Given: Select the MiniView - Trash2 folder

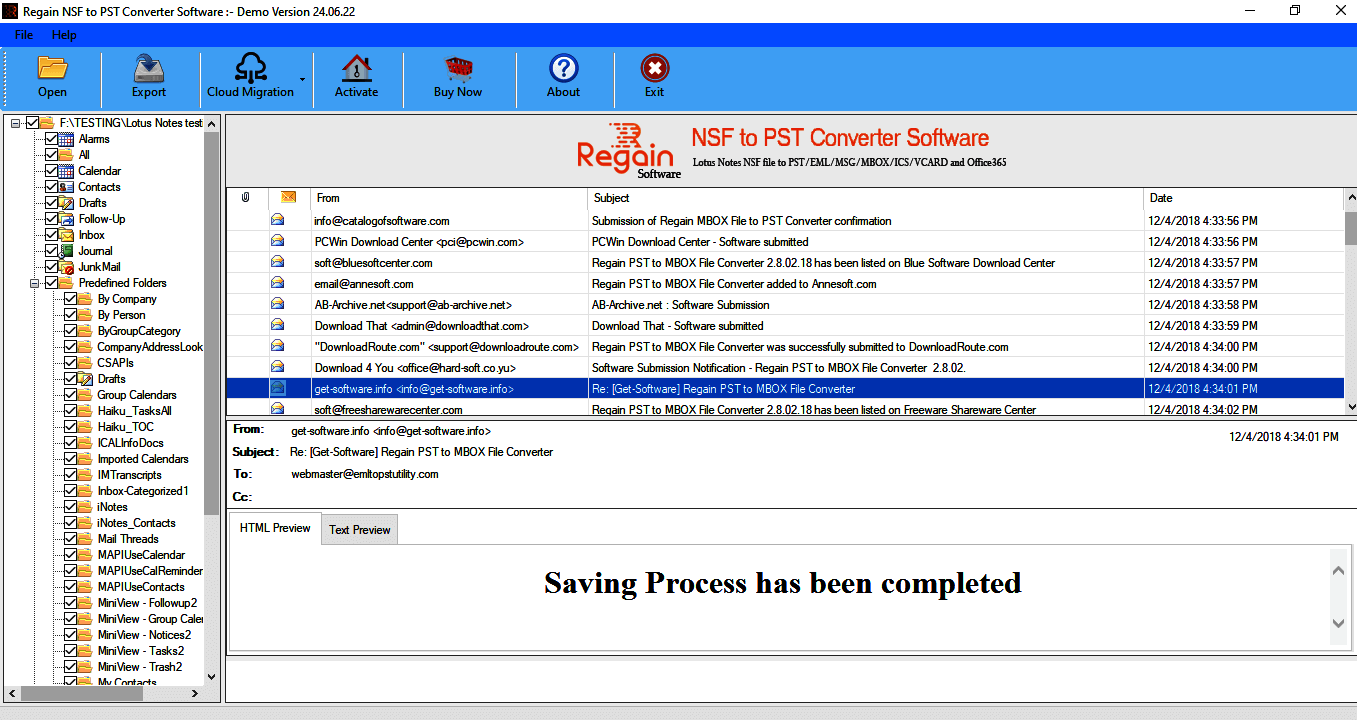Looking at the screenshot, I should pyautogui.click(x=140, y=667).
